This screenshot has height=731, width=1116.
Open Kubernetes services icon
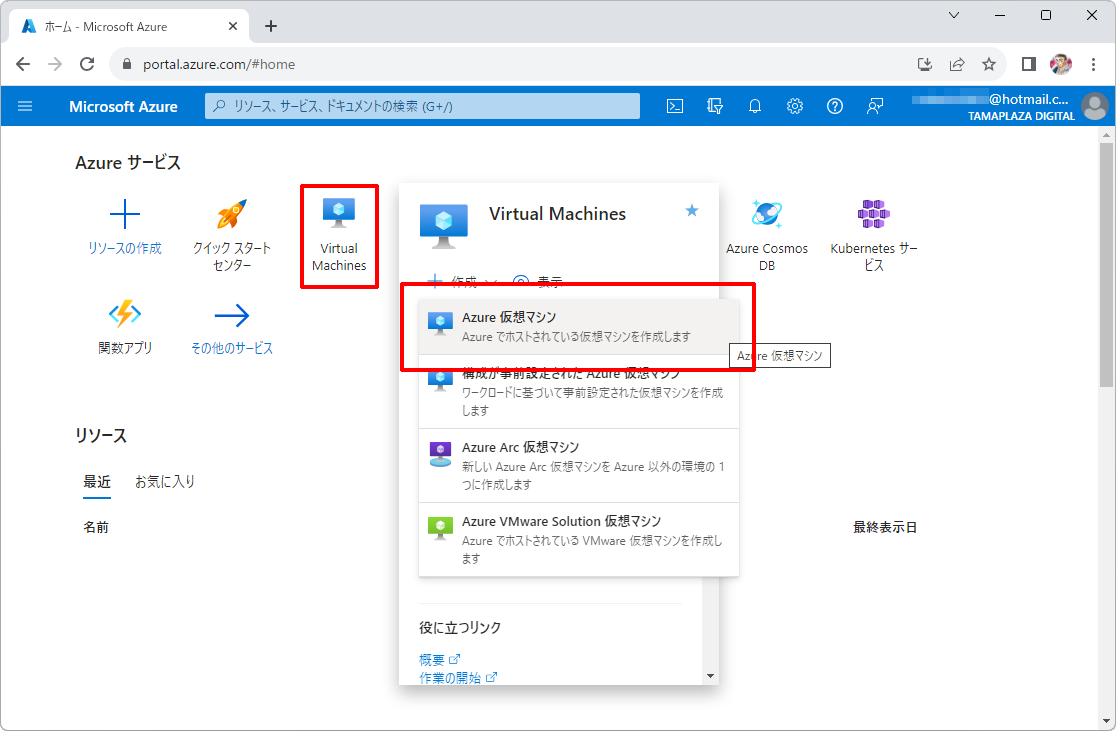[x=874, y=214]
